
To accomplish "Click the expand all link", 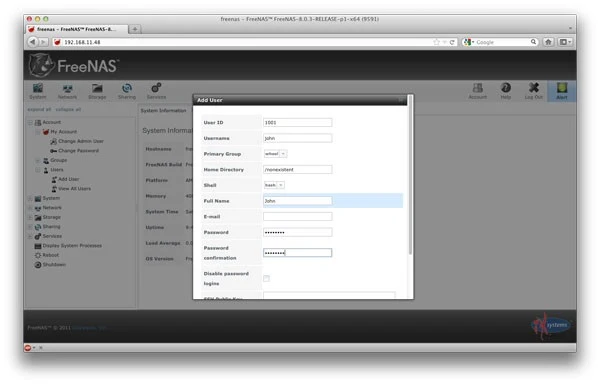I will pos(39,109).
